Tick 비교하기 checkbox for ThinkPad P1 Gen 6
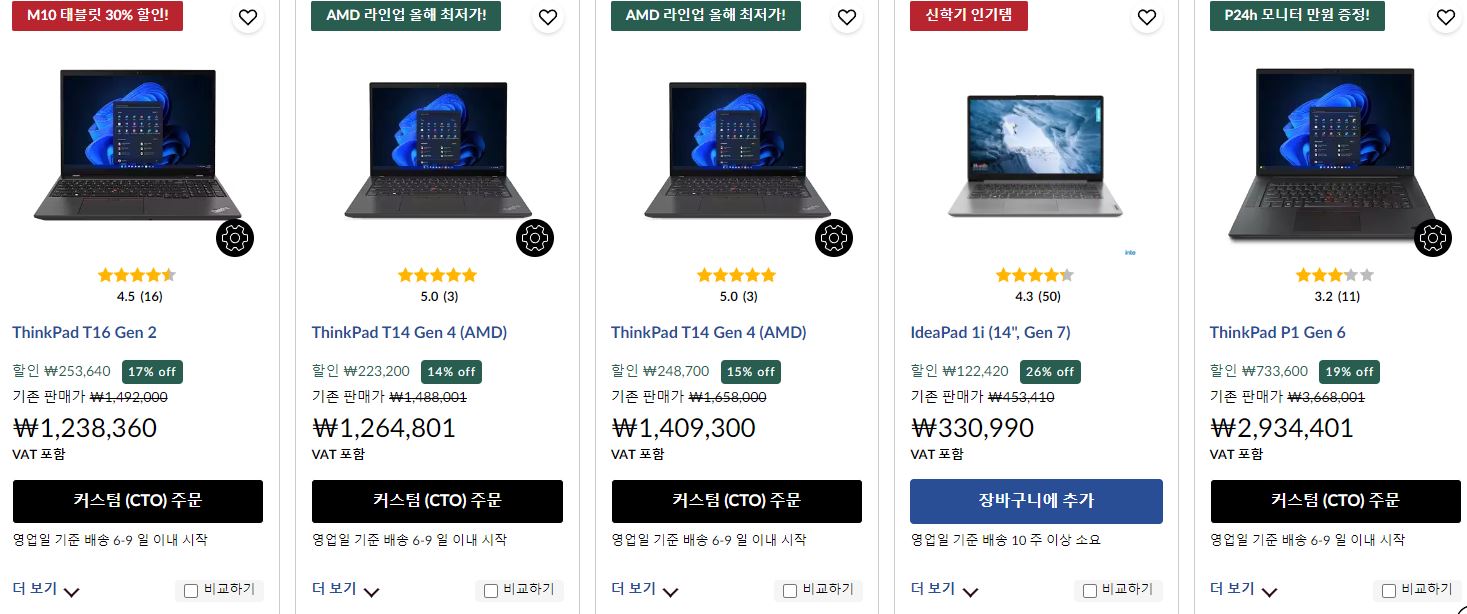The image size is (1467, 614). tap(1389, 591)
